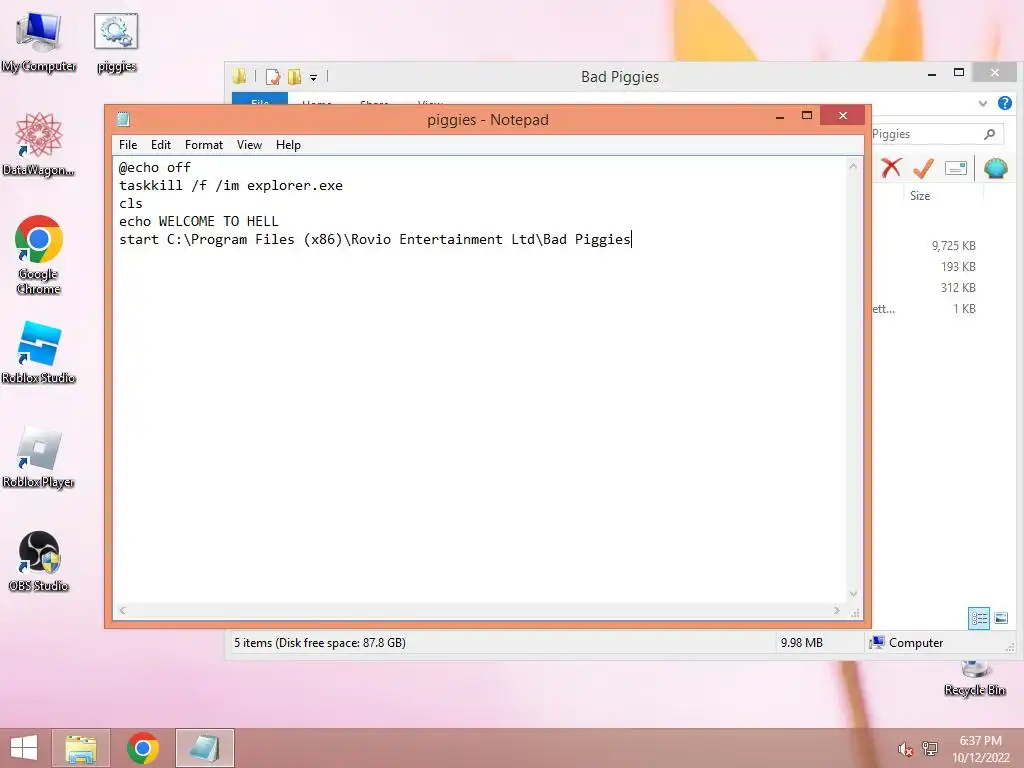Click the orange checkmark icon in Explorer
This screenshot has width=1024, height=768.
coord(923,168)
